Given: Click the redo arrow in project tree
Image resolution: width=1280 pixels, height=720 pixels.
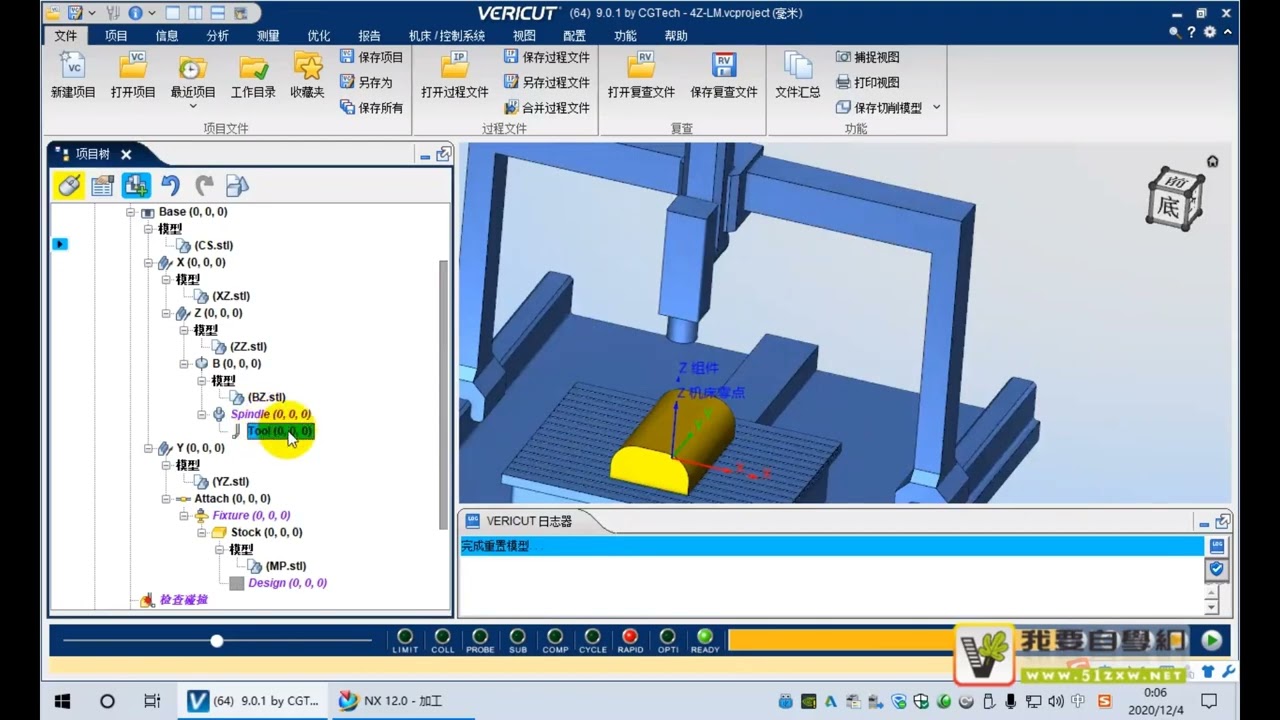Looking at the screenshot, I should (x=204, y=185).
